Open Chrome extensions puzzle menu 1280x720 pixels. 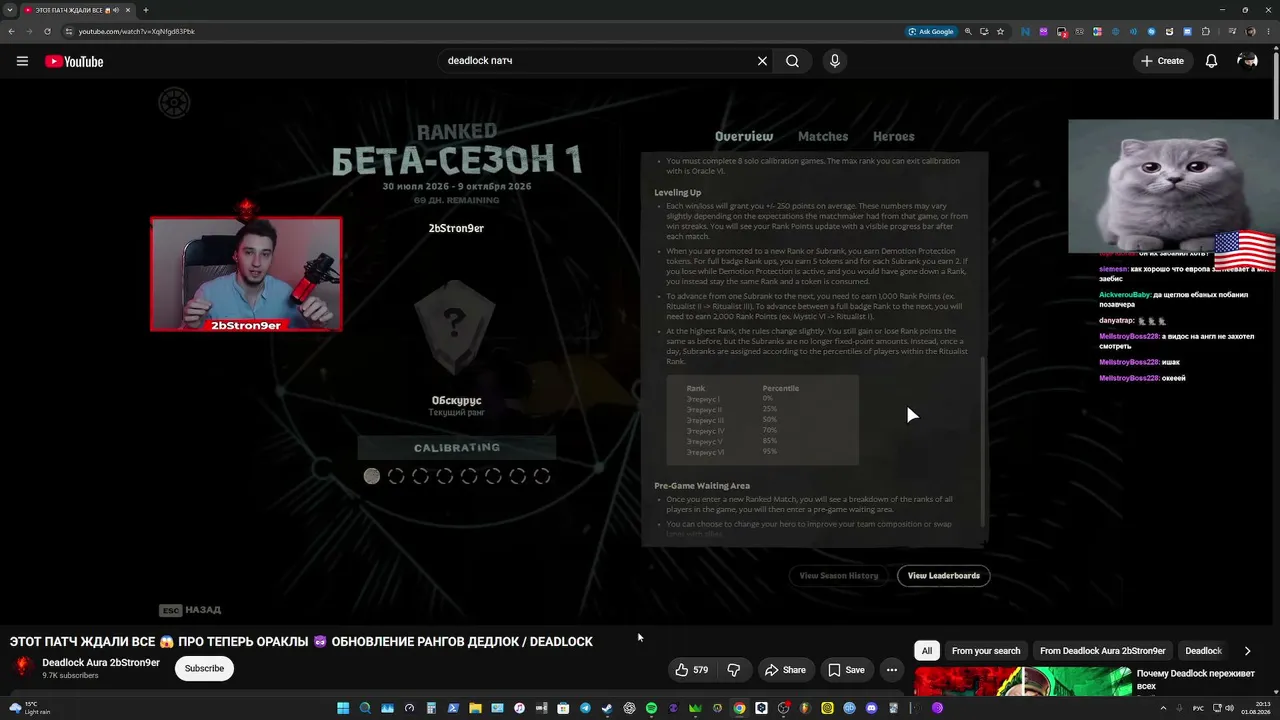[1206, 31]
